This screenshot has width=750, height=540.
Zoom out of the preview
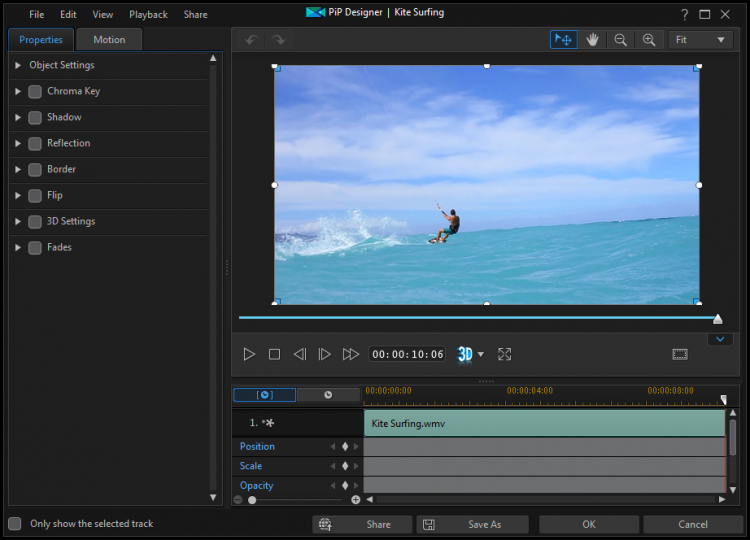coord(621,40)
